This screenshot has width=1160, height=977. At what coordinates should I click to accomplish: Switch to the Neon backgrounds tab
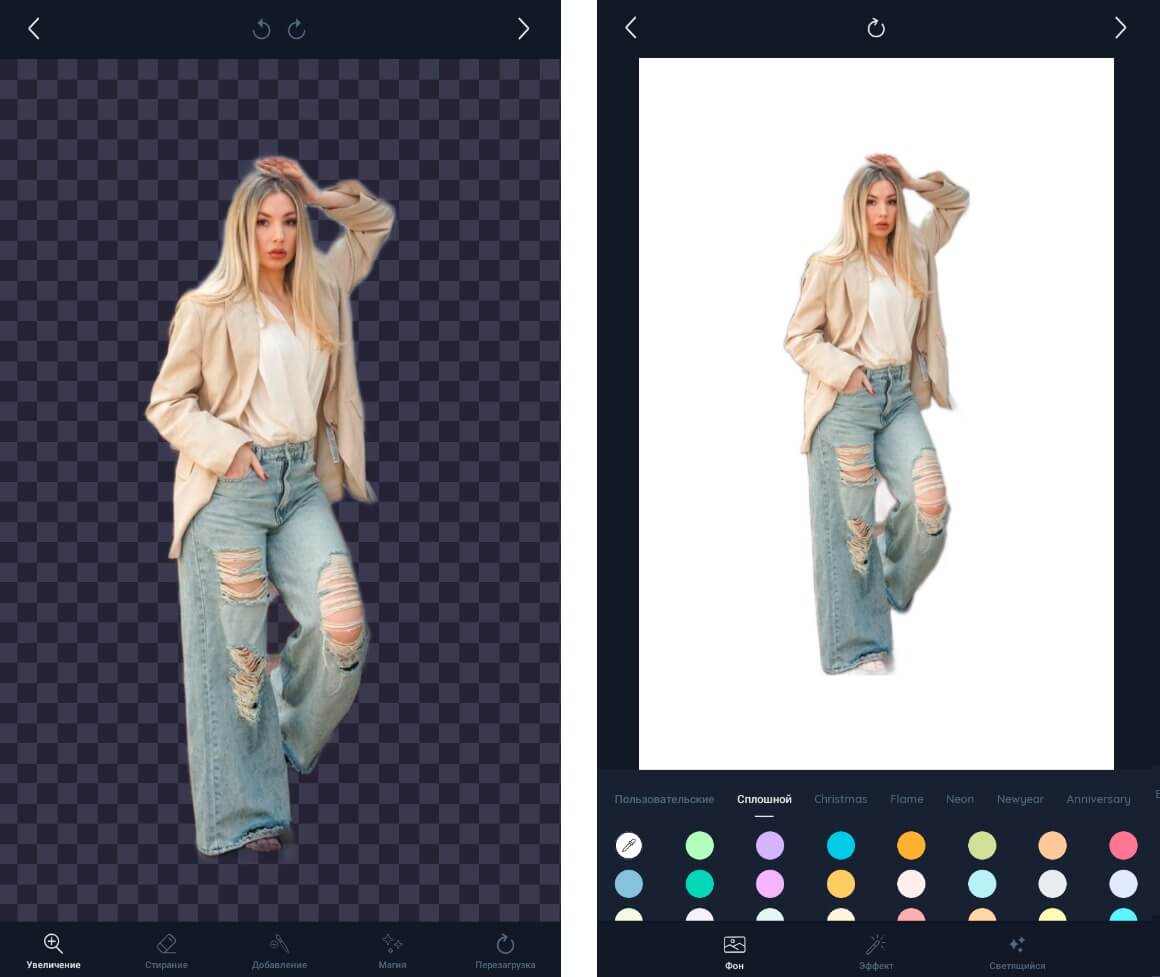(x=960, y=799)
